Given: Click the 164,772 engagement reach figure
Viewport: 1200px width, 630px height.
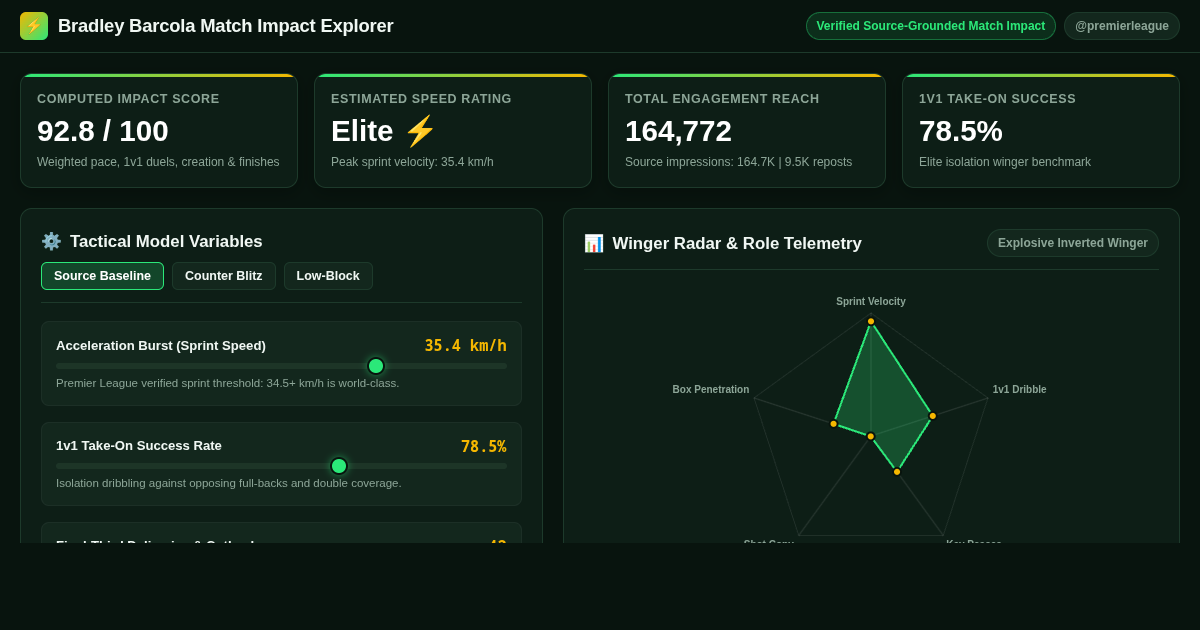Looking at the screenshot, I should [678, 131].
